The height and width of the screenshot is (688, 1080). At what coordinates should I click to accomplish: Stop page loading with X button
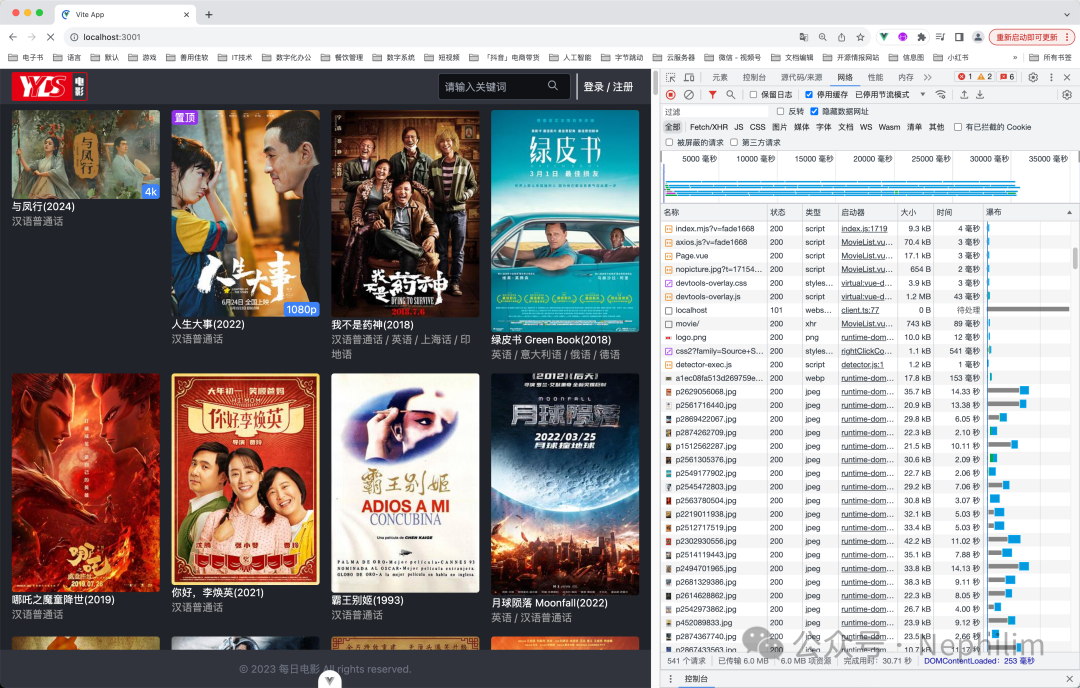tap(50, 37)
